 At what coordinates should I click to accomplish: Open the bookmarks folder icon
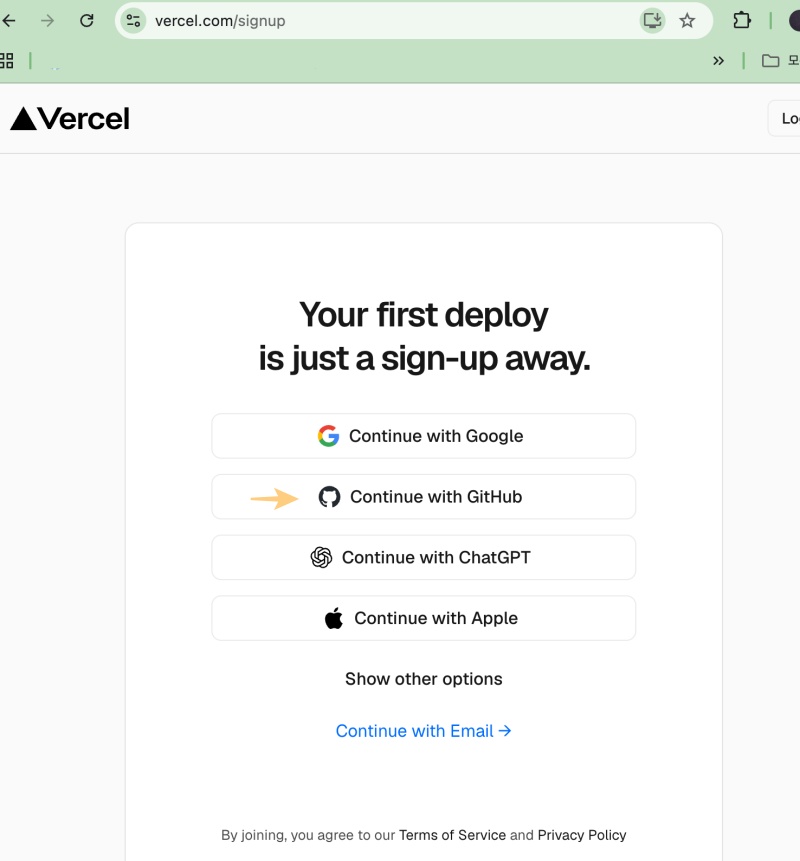tap(770, 60)
